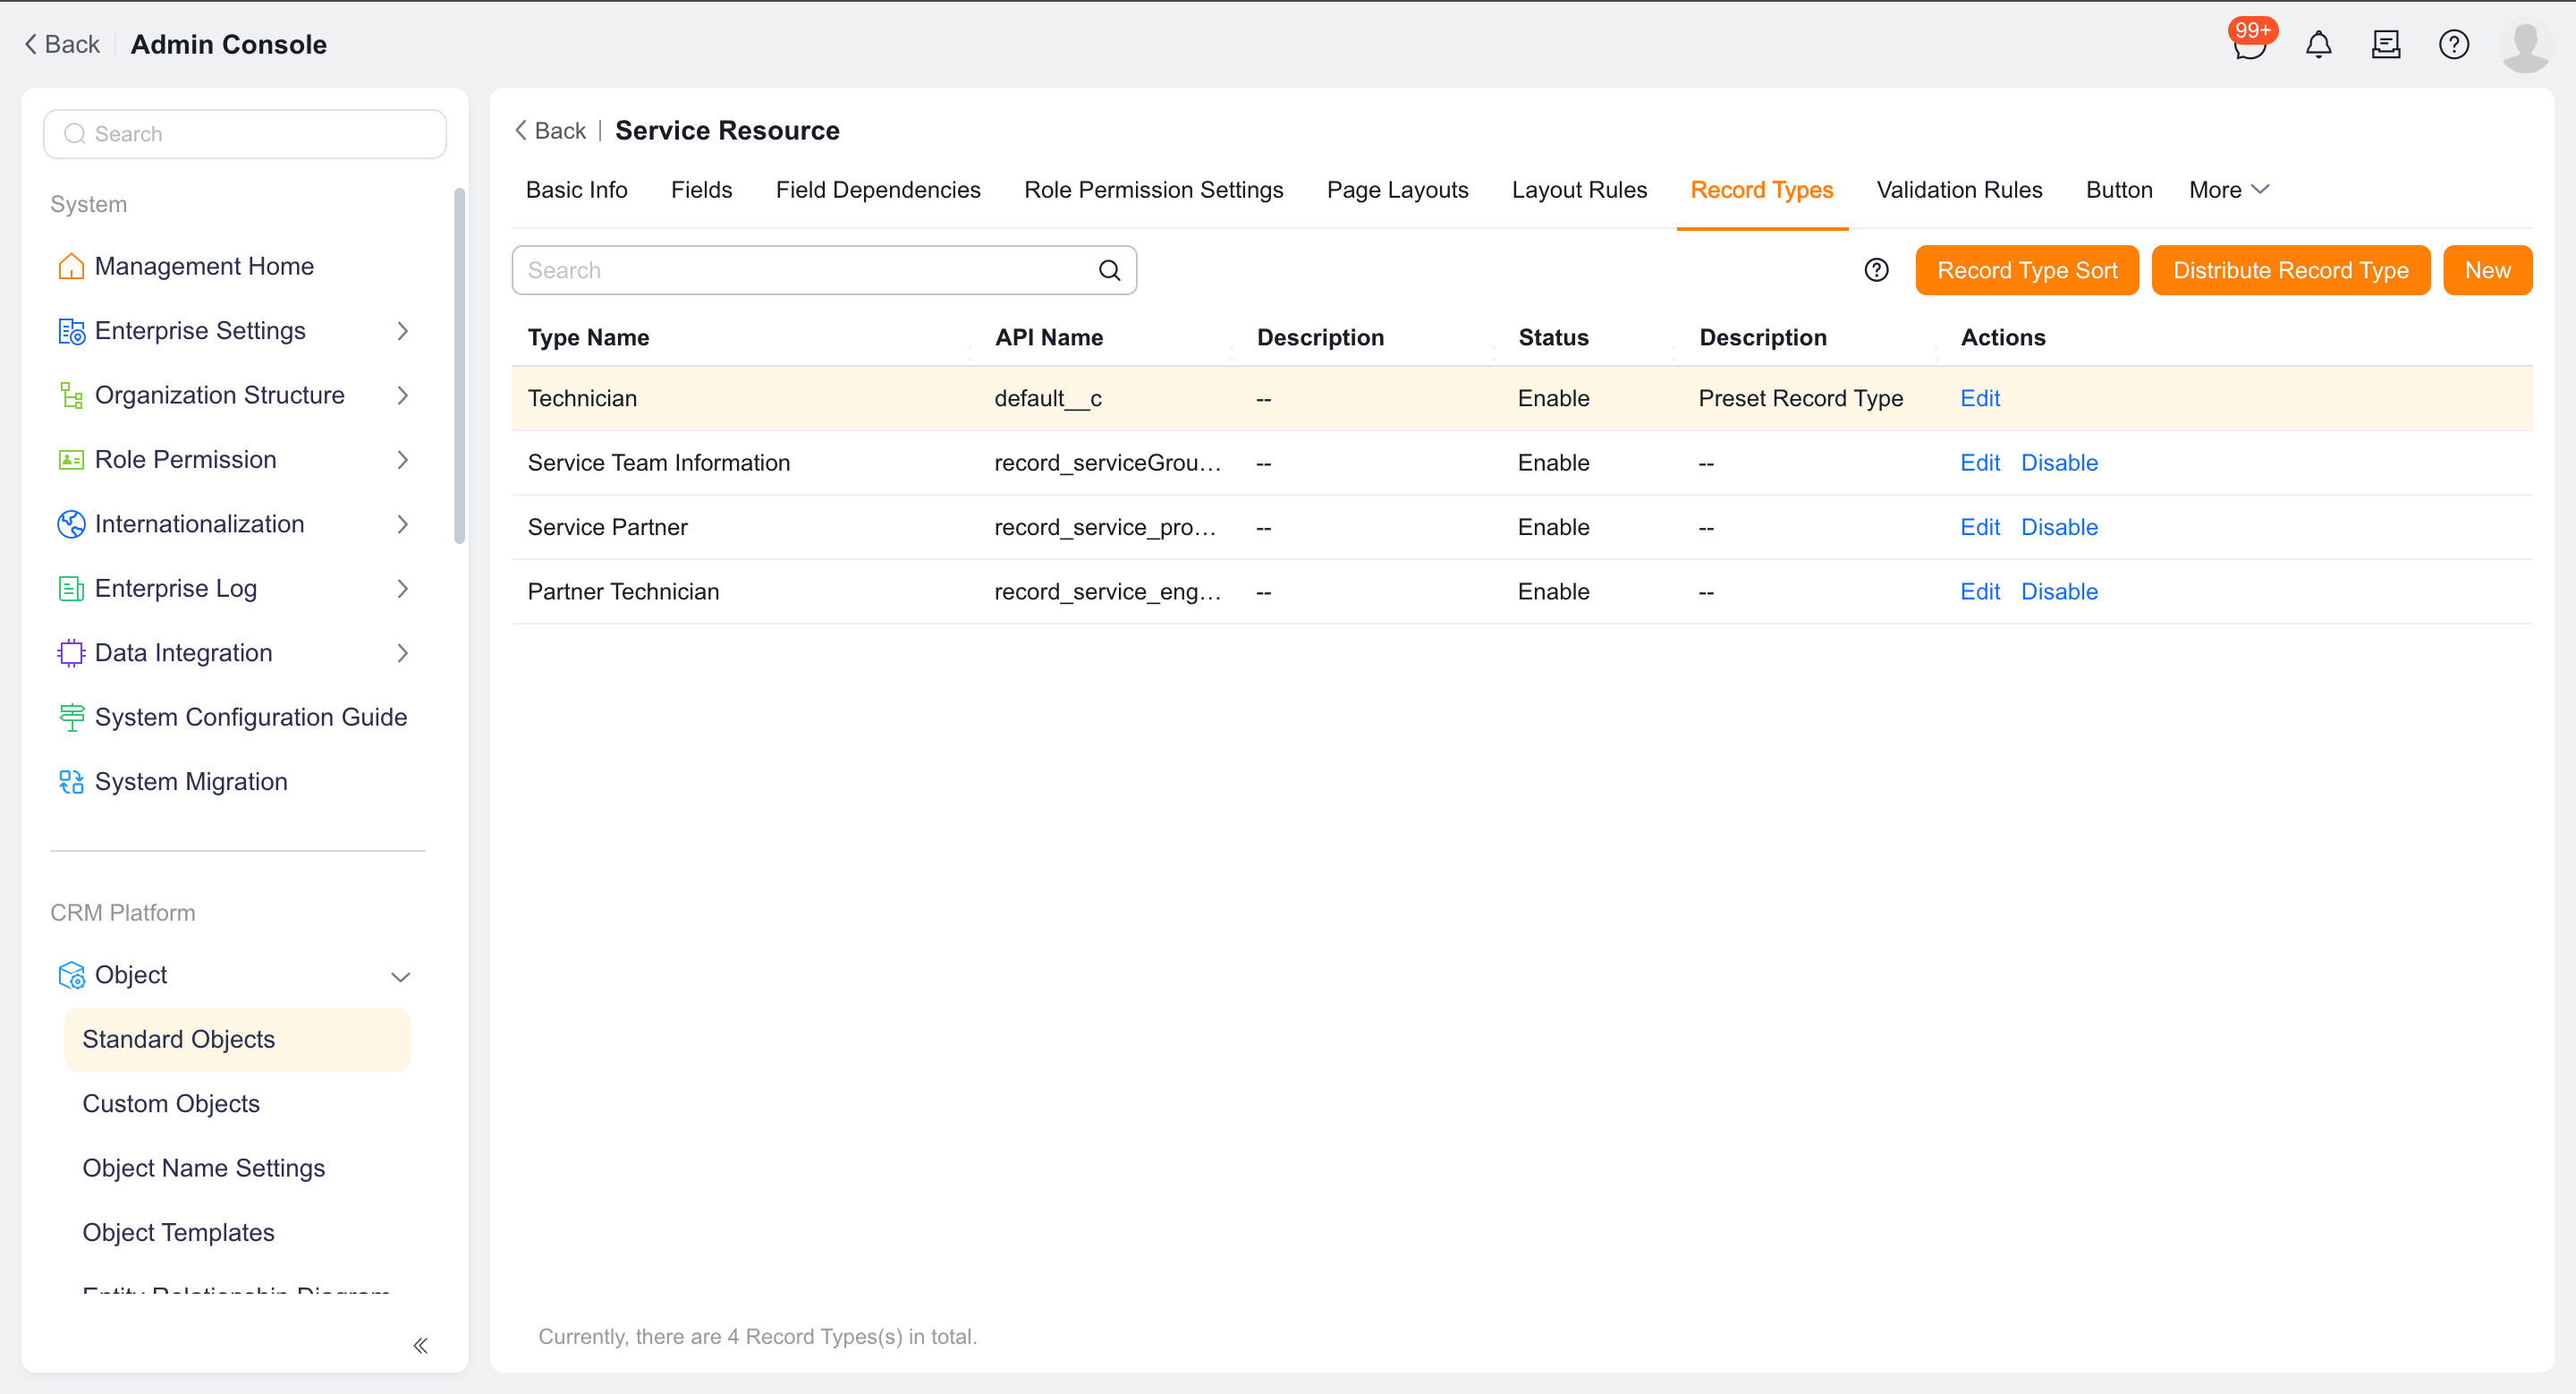The width and height of the screenshot is (2576, 1394).
Task: Click the System Migration icon
Action: click(x=71, y=782)
